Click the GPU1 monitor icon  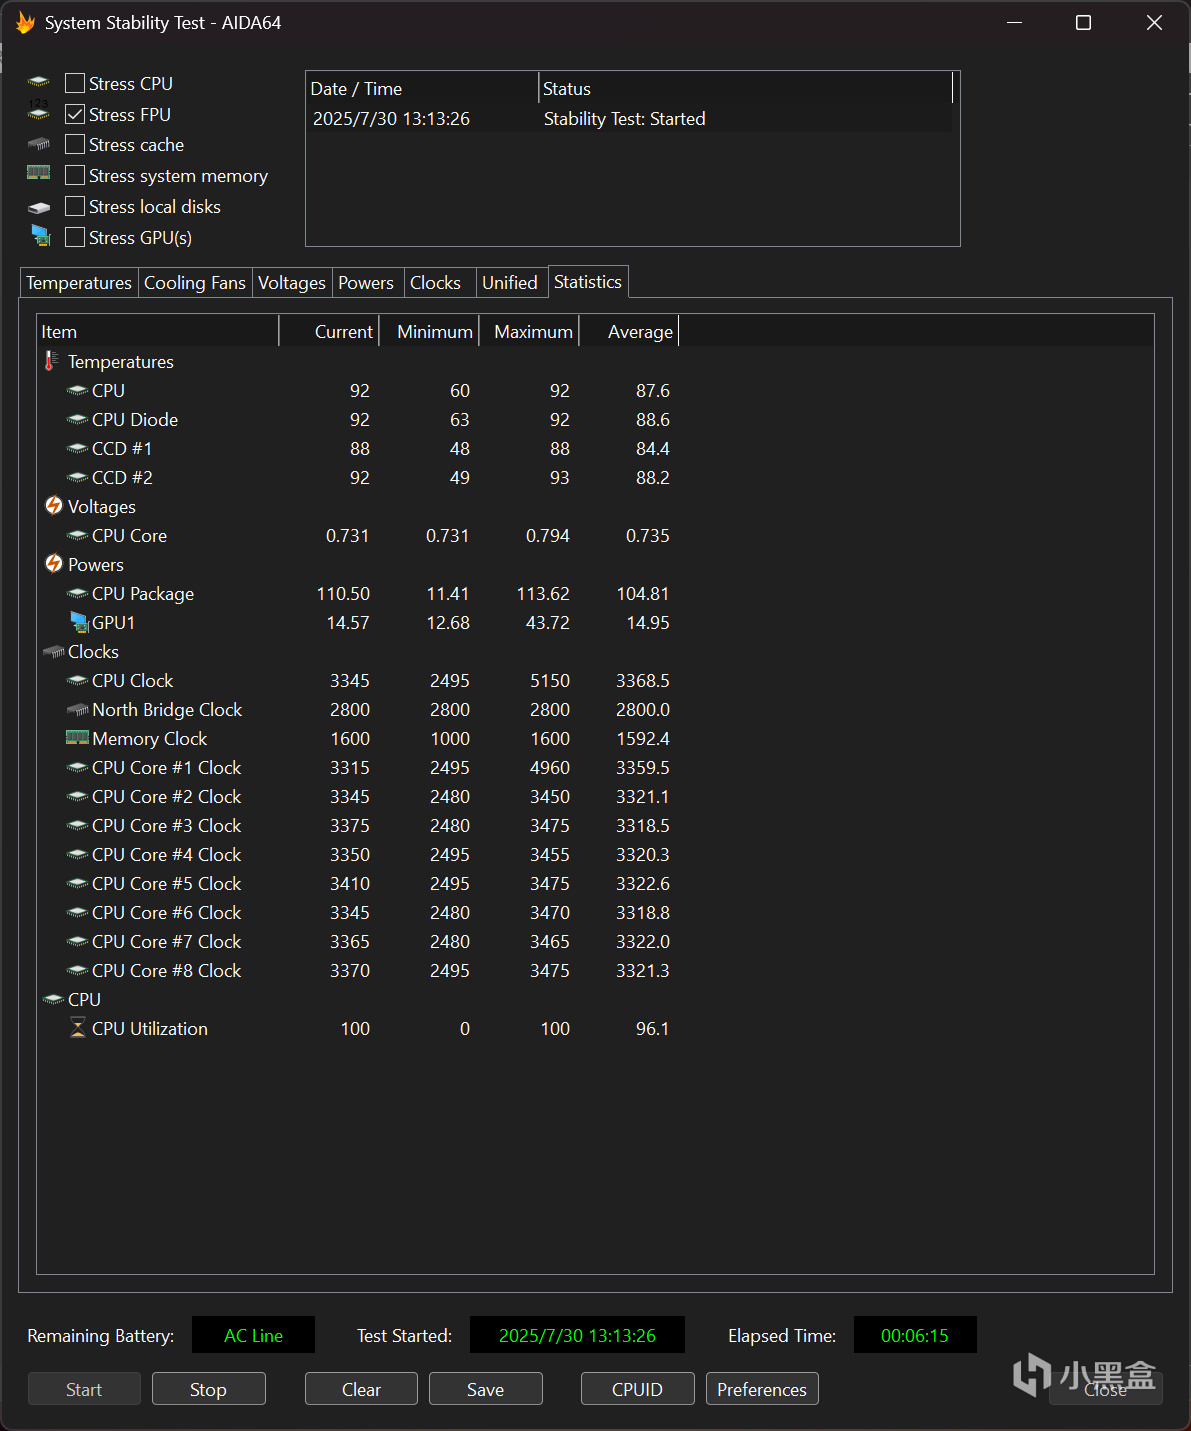click(x=80, y=622)
